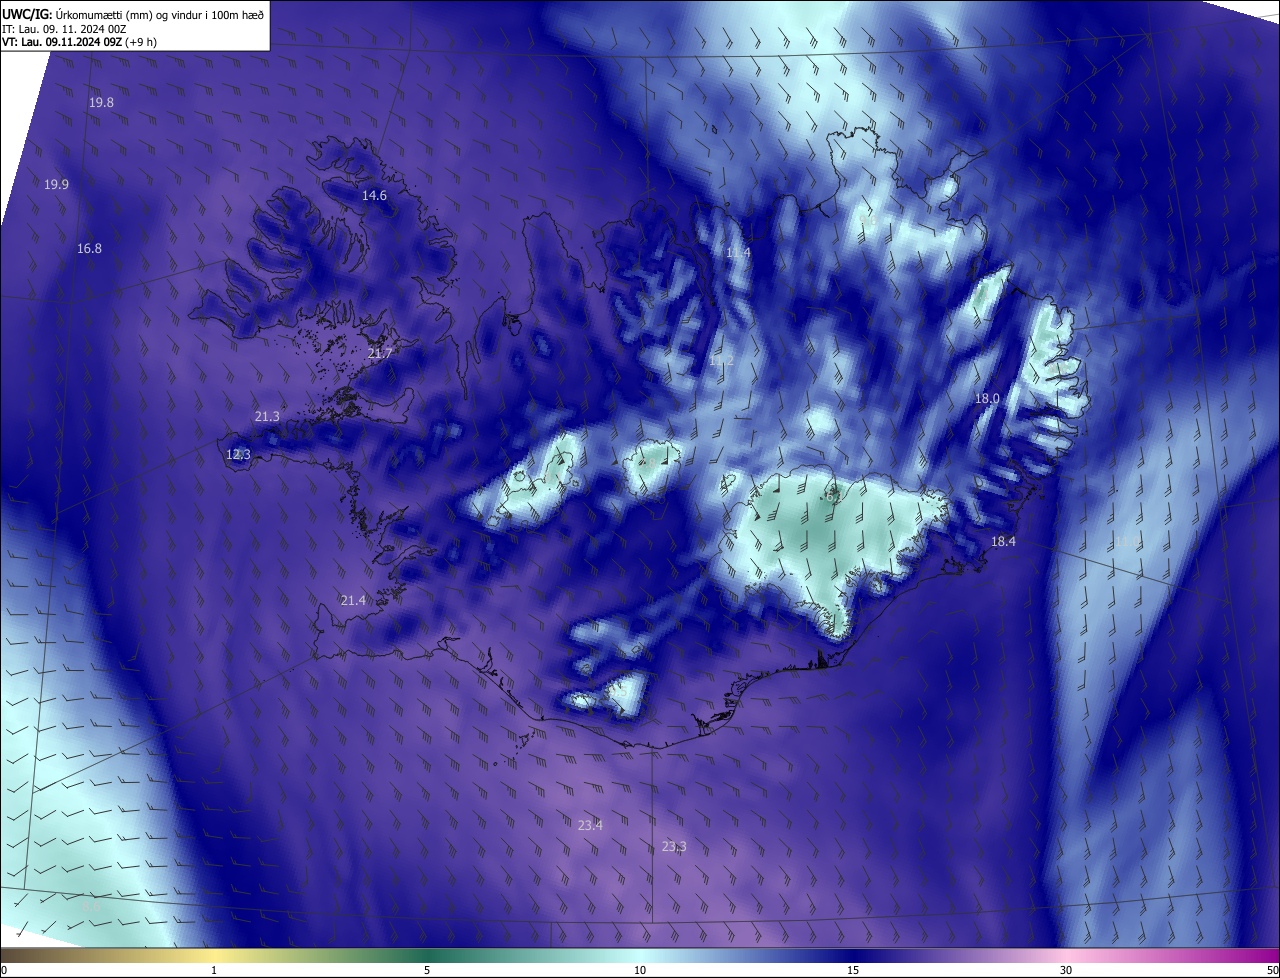Click the 14.6 value over the Westfjords

point(374,196)
